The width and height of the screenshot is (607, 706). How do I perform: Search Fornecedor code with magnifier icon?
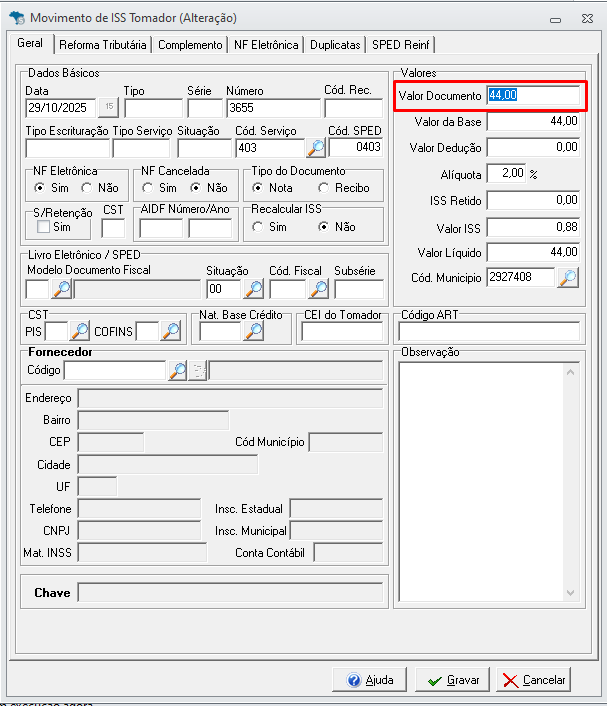[x=178, y=371]
